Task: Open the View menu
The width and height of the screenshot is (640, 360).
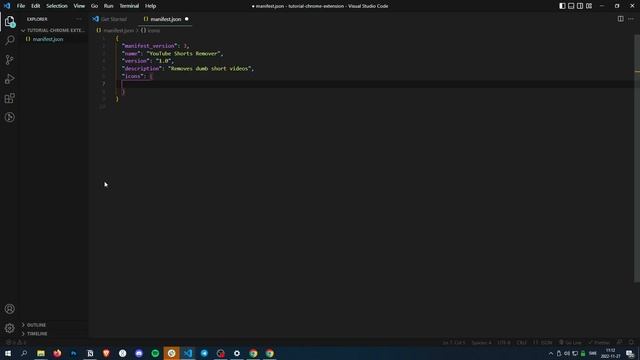Action: [x=79, y=6]
